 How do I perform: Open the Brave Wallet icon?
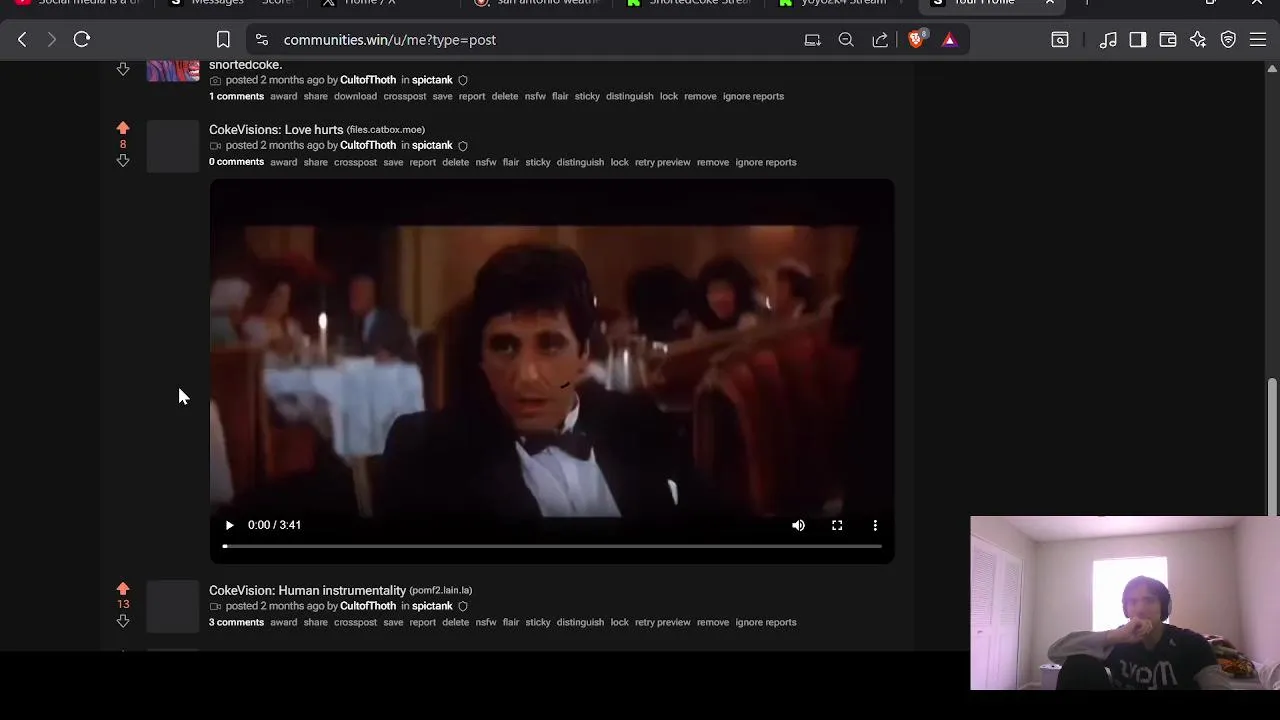tap(1168, 40)
